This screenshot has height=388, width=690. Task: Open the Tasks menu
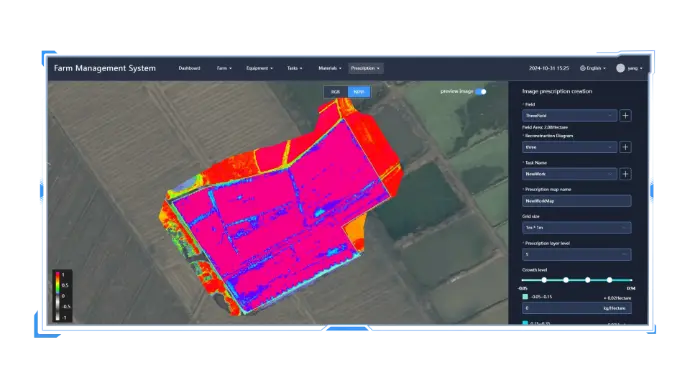coord(294,68)
